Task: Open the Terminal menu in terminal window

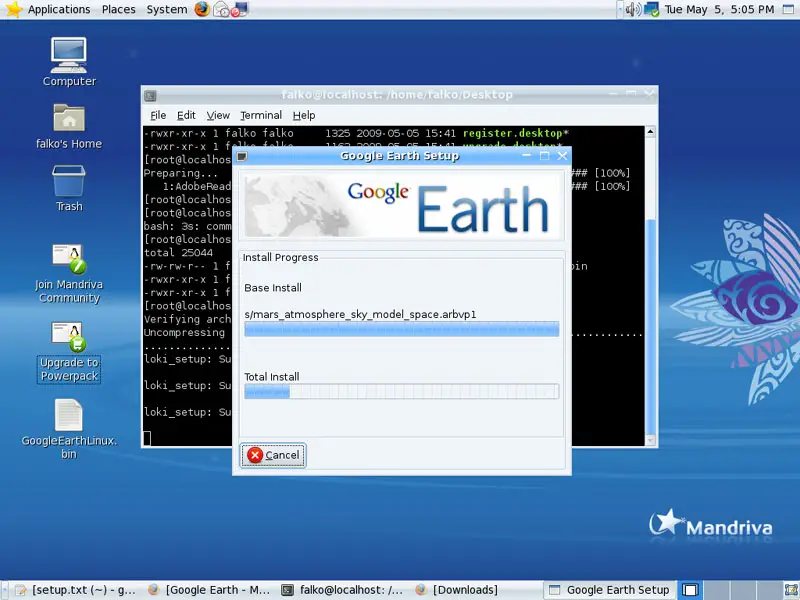Action: 261,115
